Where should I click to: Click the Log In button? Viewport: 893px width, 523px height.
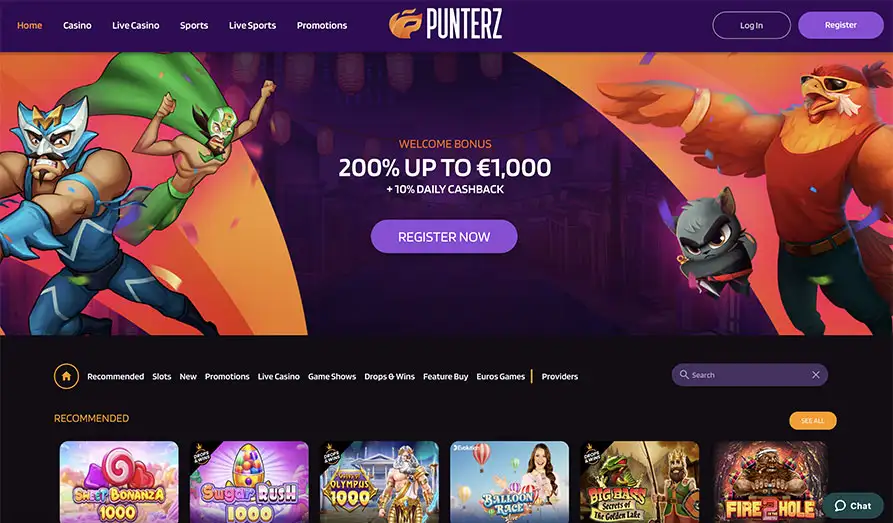[751, 25]
